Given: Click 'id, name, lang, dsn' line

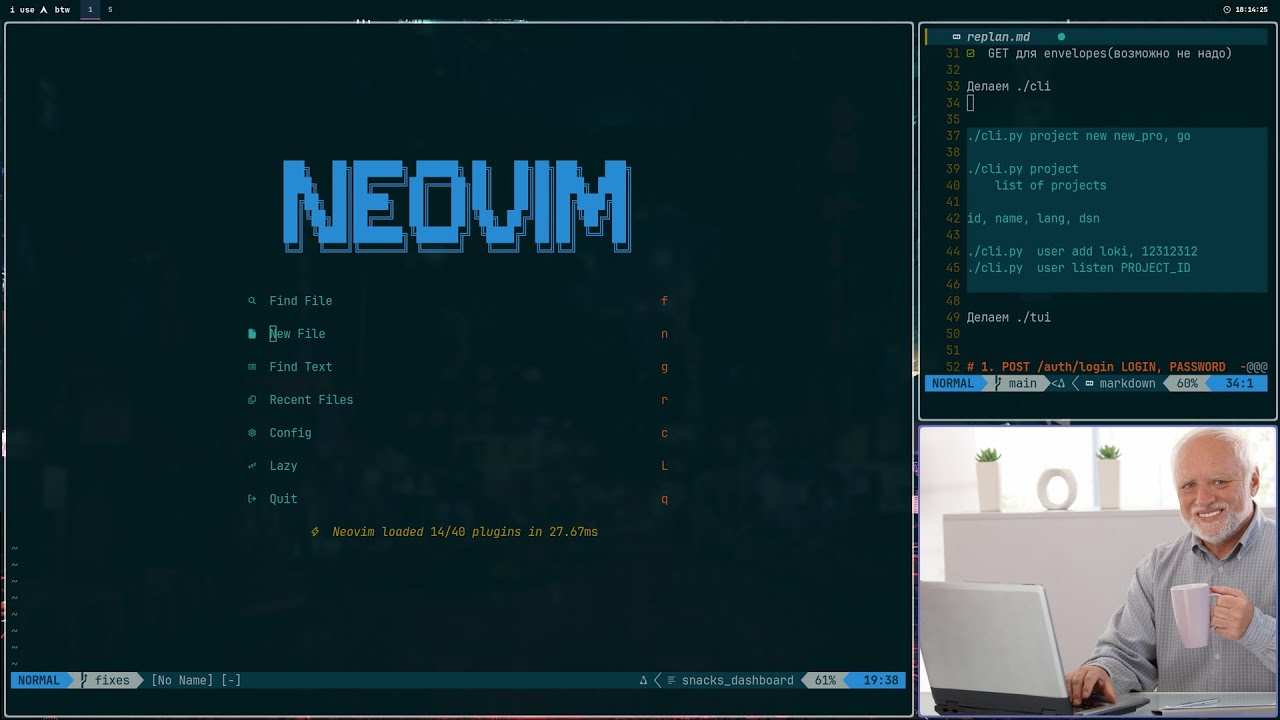Looking at the screenshot, I should 1033,218.
